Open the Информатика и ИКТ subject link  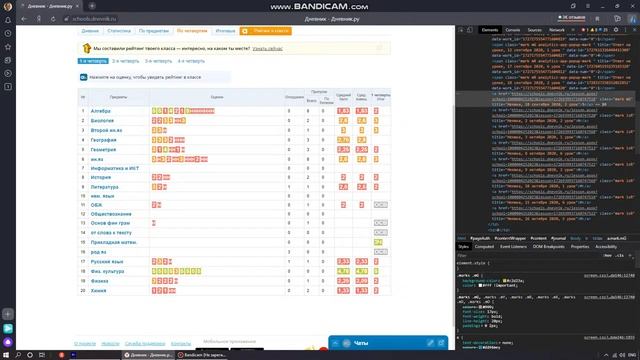[x=115, y=168]
